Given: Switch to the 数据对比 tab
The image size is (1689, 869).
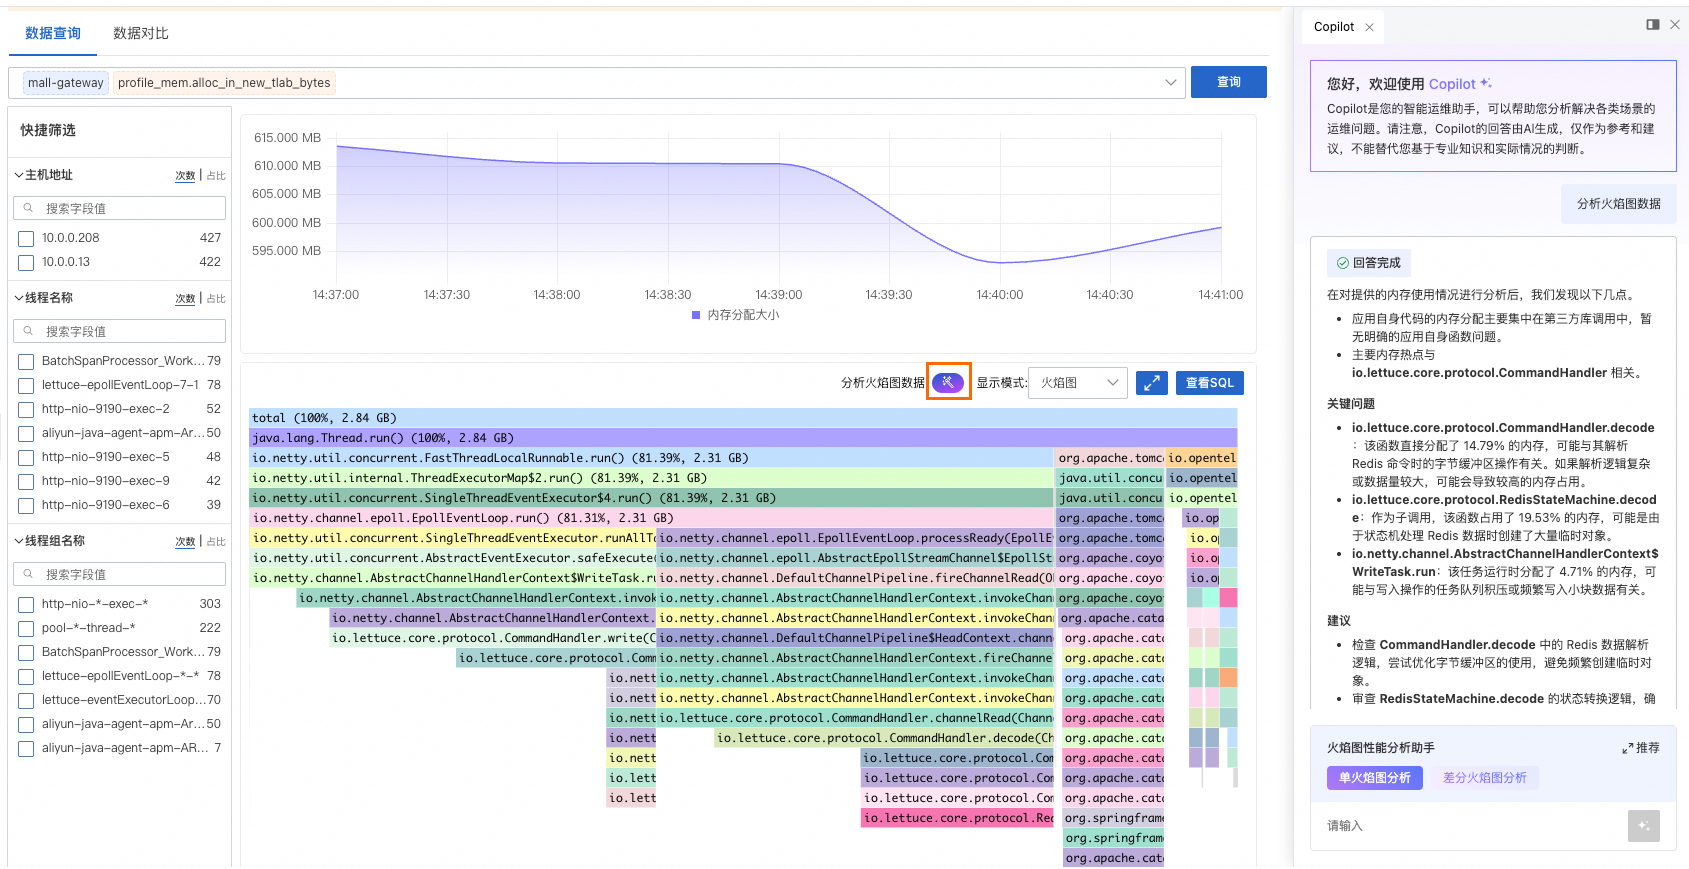Looking at the screenshot, I should [140, 33].
